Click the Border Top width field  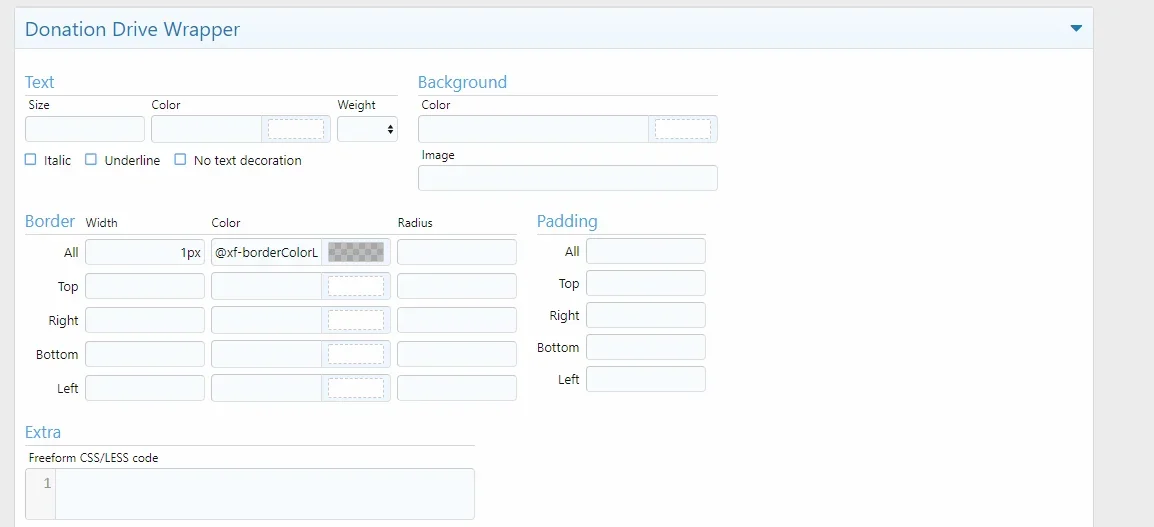click(x=145, y=286)
